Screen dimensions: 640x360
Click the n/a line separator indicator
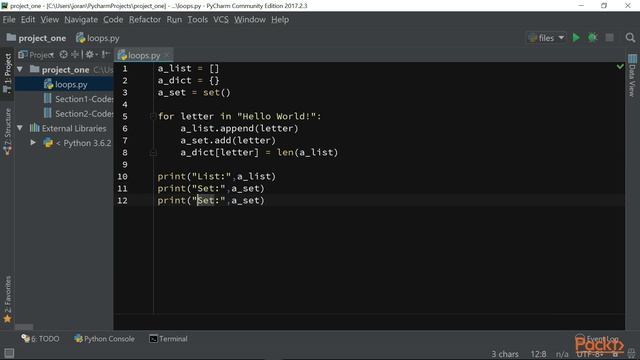coord(562,354)
